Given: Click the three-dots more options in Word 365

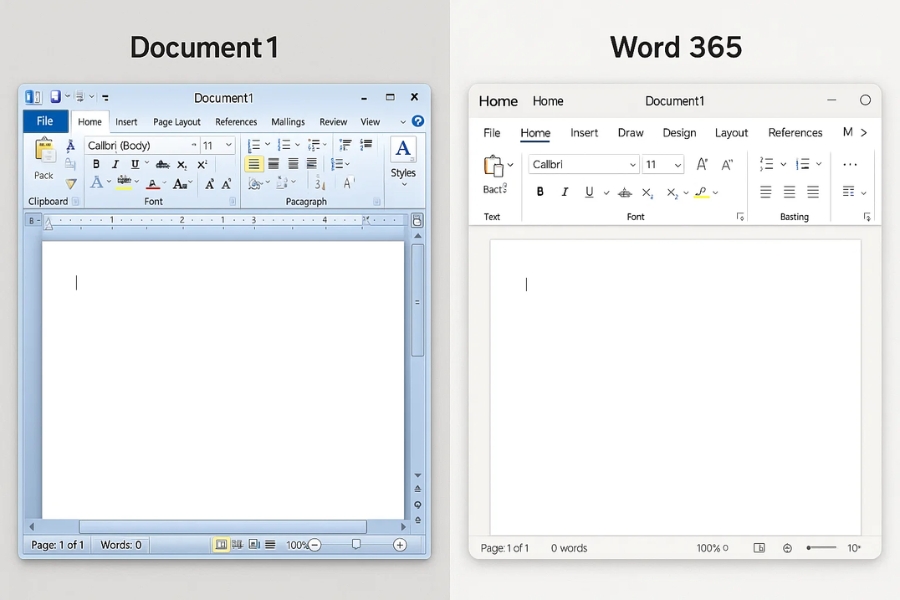Looking at the screenshot, I should (x=849, y=165).
